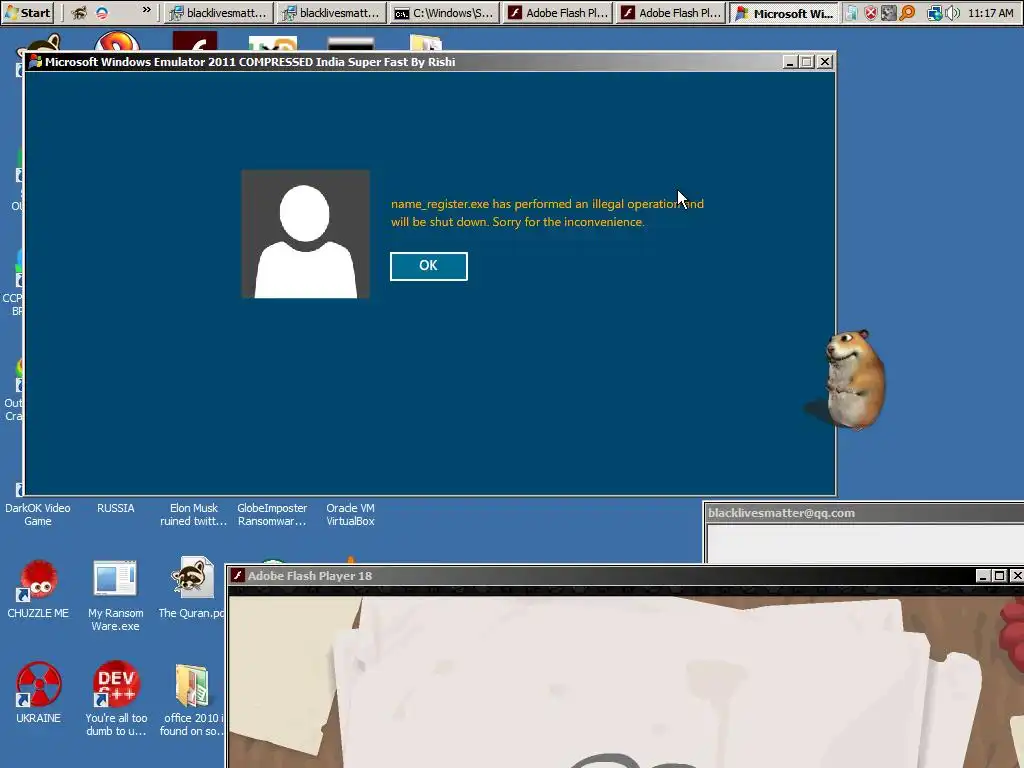The width and height of the screenshot is (1024, 768).
Task: Click OK in the illegal operation dialog
Action: tap(428, 266)
